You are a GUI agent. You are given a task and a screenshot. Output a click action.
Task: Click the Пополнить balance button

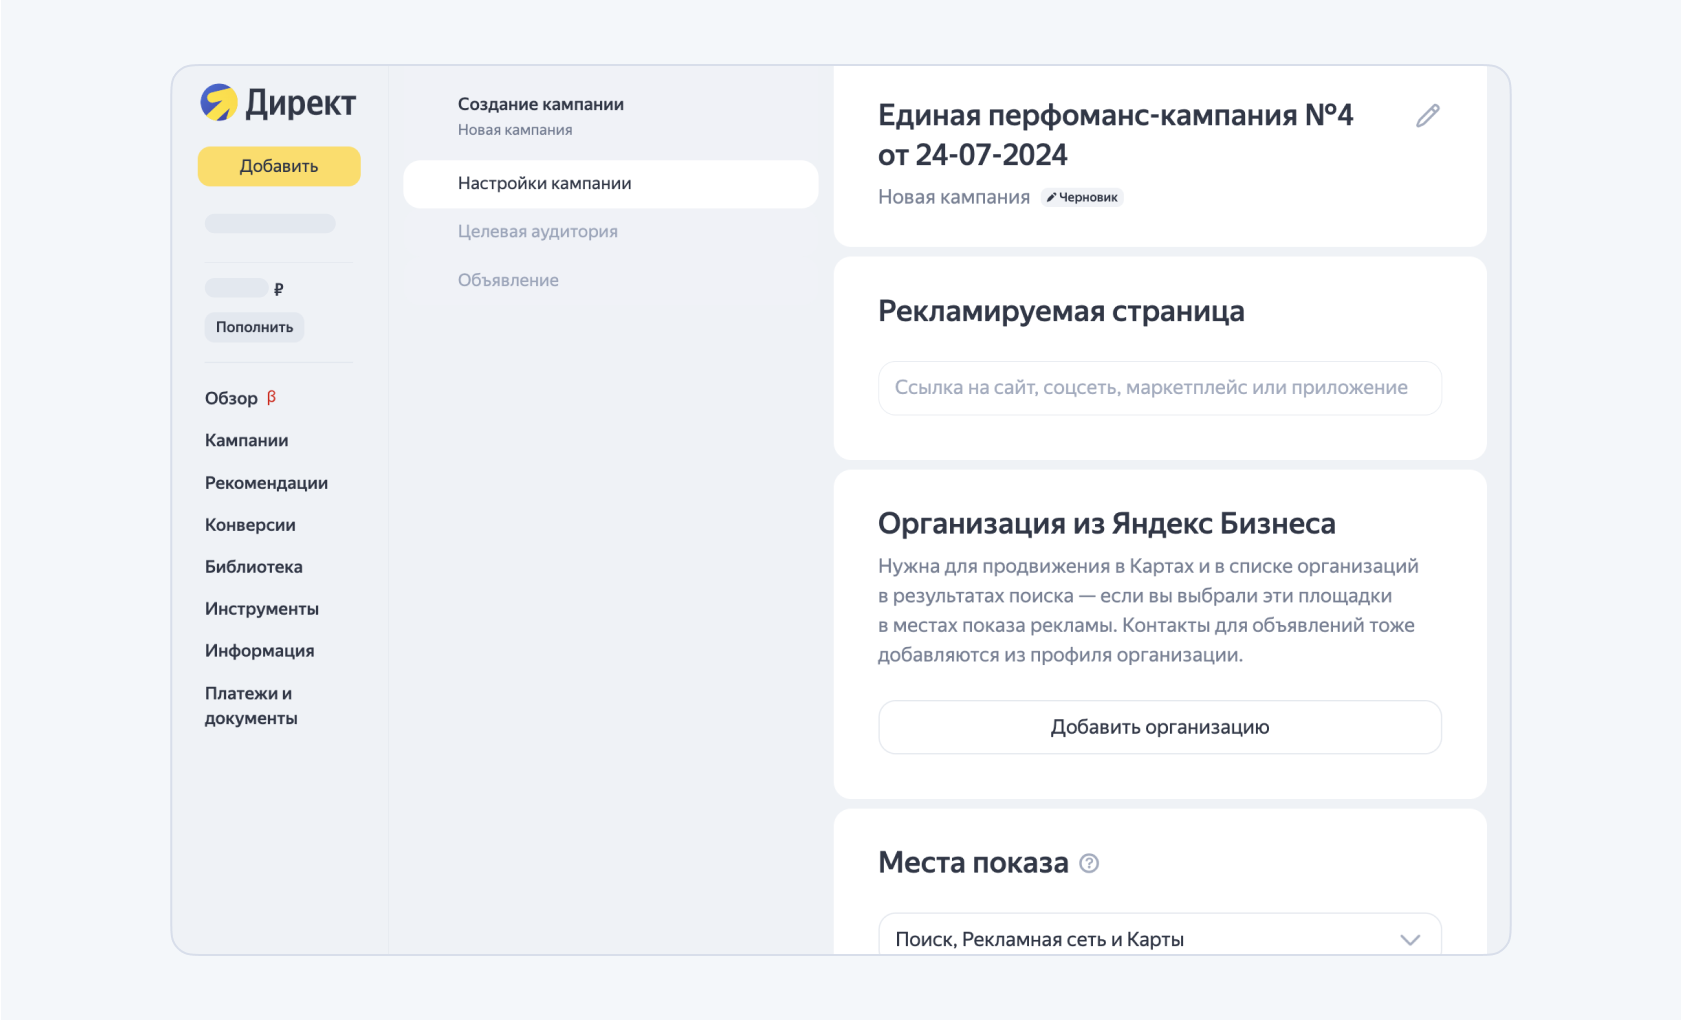pyautogui.click(x=254, y=327)
